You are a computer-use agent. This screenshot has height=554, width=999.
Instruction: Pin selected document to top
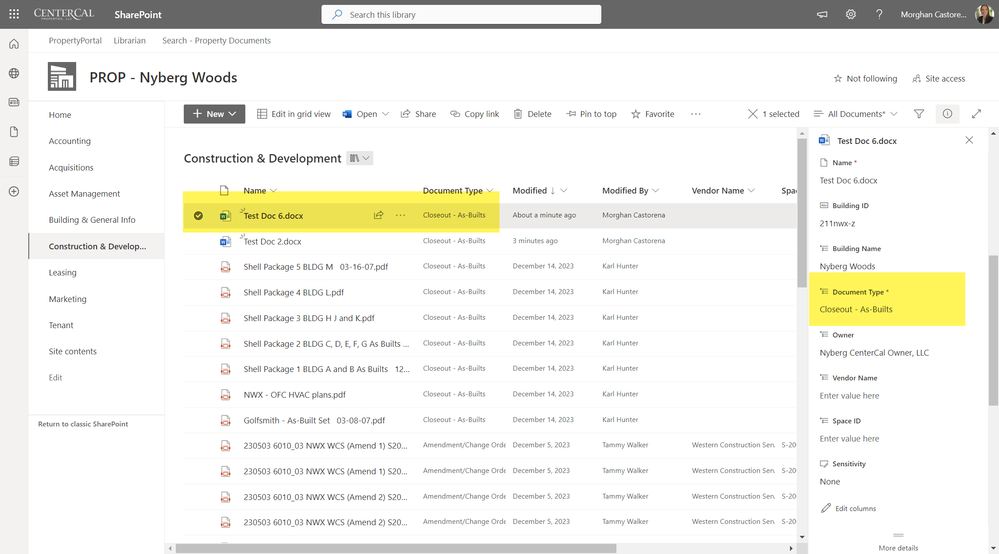coord(591,114)
